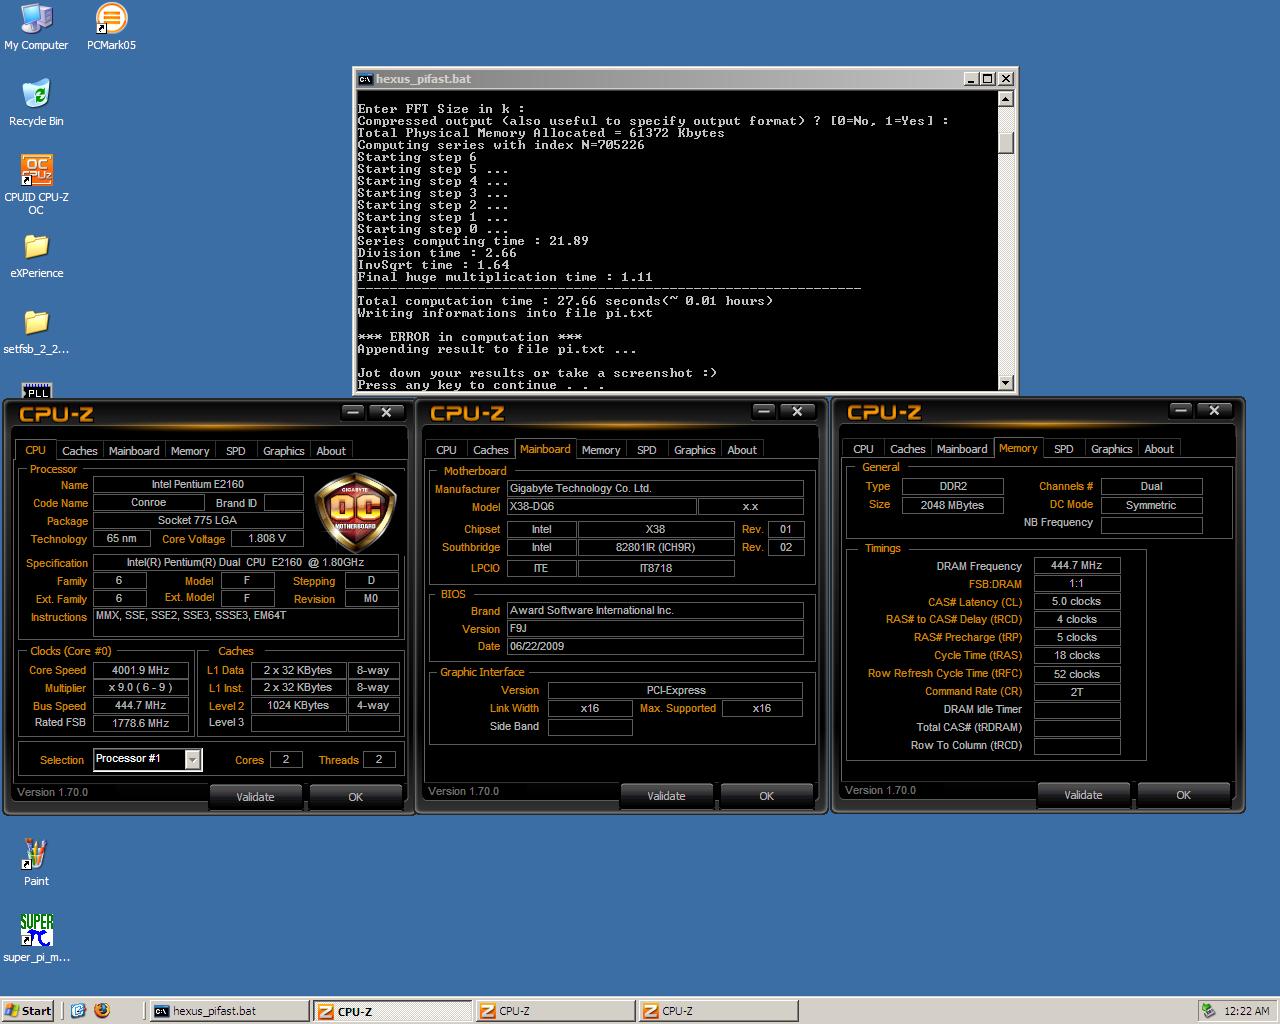This screenshot has height=1024, width=1280.
Task: Activate the first CPU-Z taskbar button
Action: [x=391, y=1011]
